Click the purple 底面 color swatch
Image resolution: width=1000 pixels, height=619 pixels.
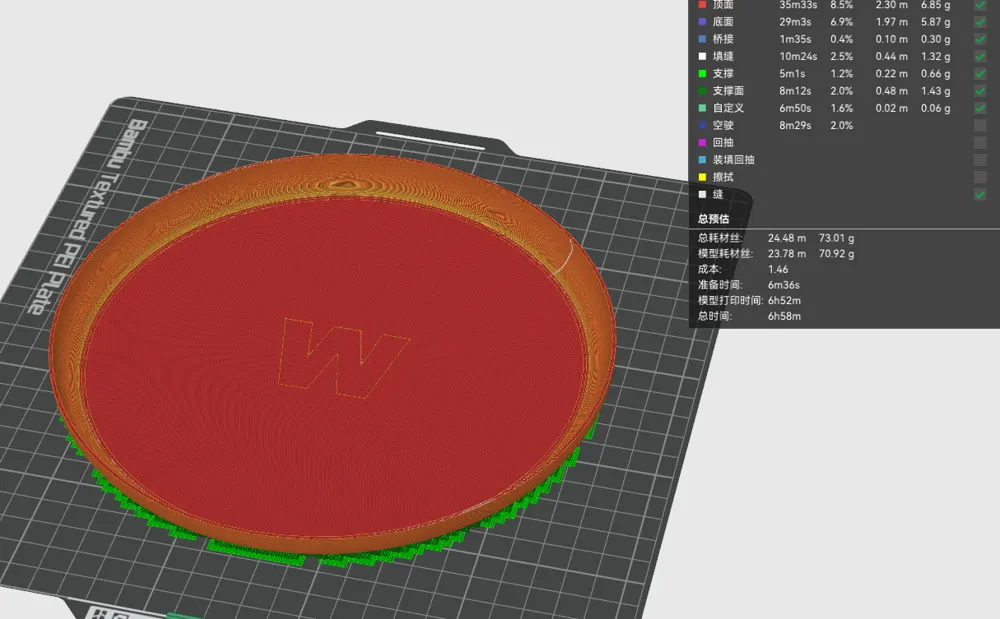tap(702, 22)
